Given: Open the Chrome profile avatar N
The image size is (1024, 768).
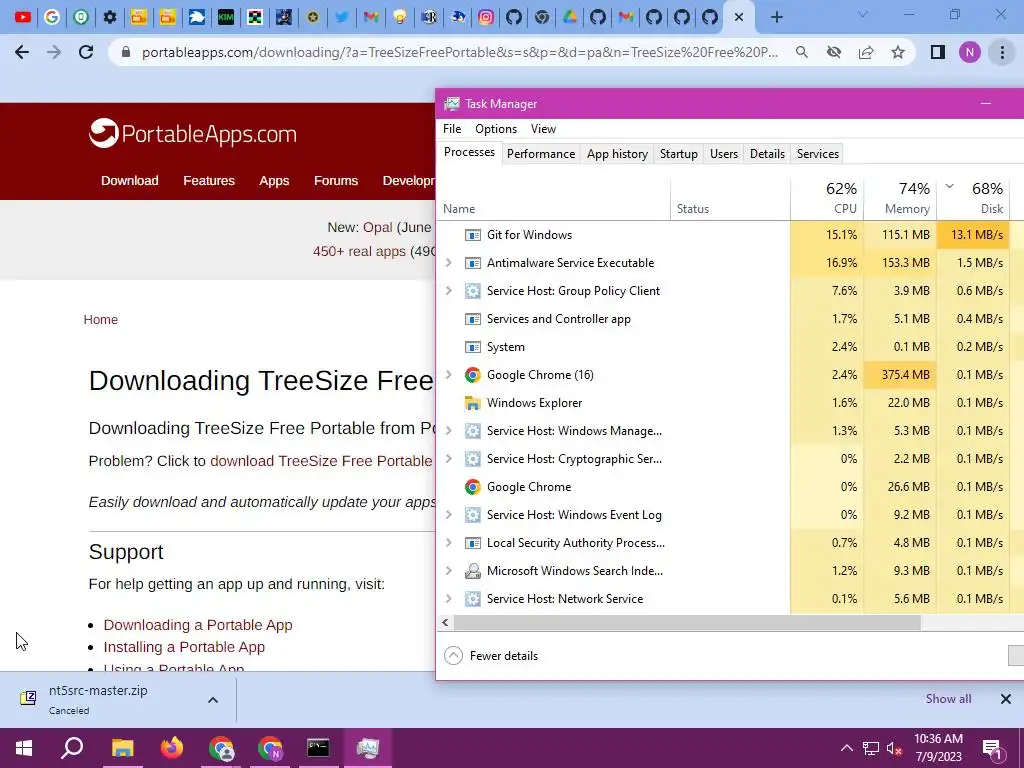Looking at the screenshot, I should (x=970, y=52).
